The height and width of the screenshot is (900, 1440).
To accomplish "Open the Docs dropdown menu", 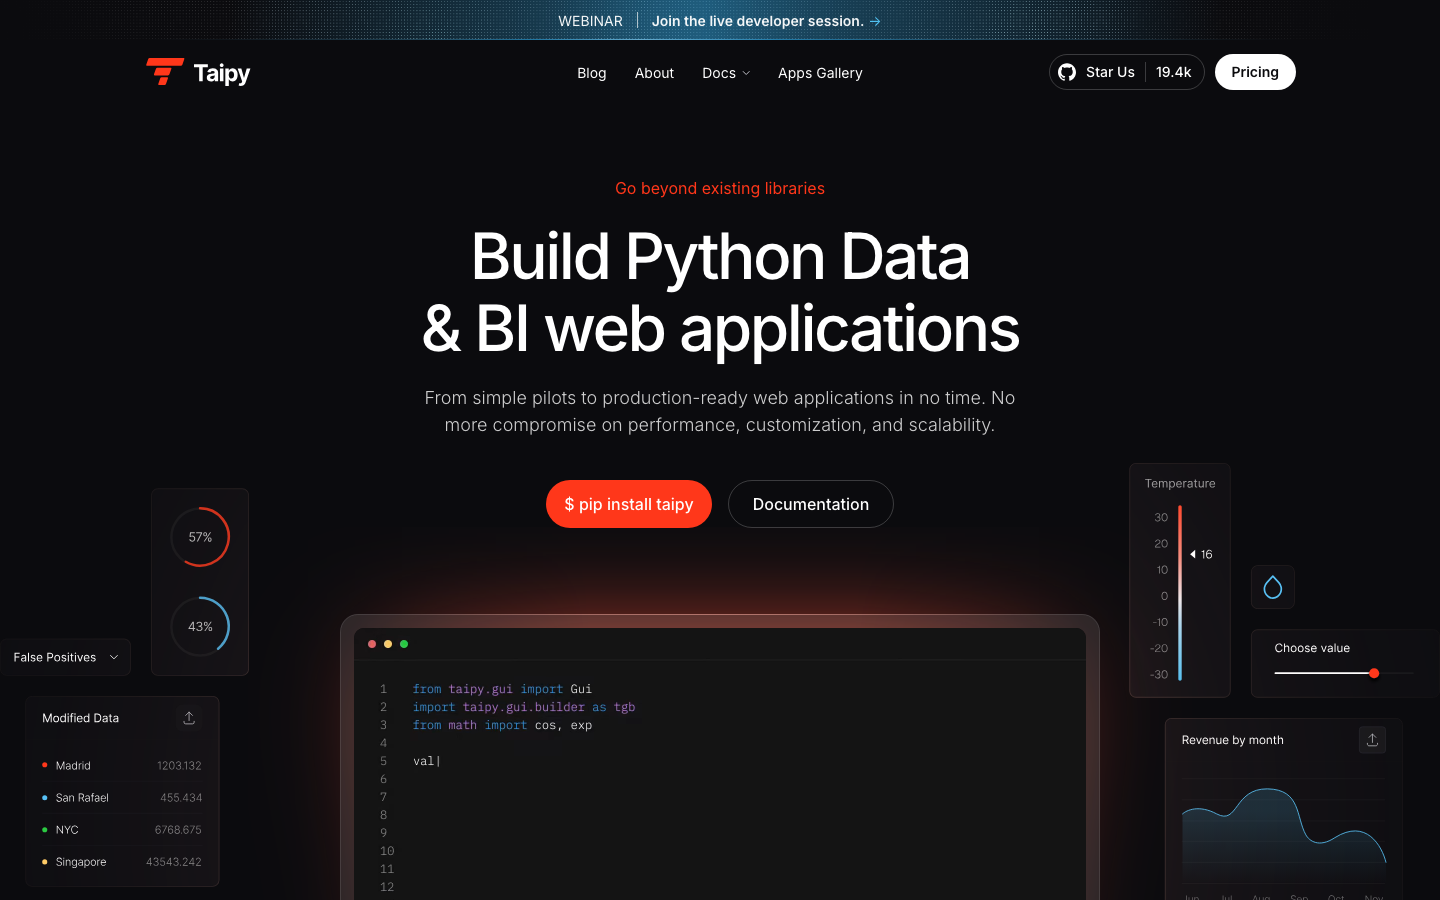I will click(x=726, y=73).
